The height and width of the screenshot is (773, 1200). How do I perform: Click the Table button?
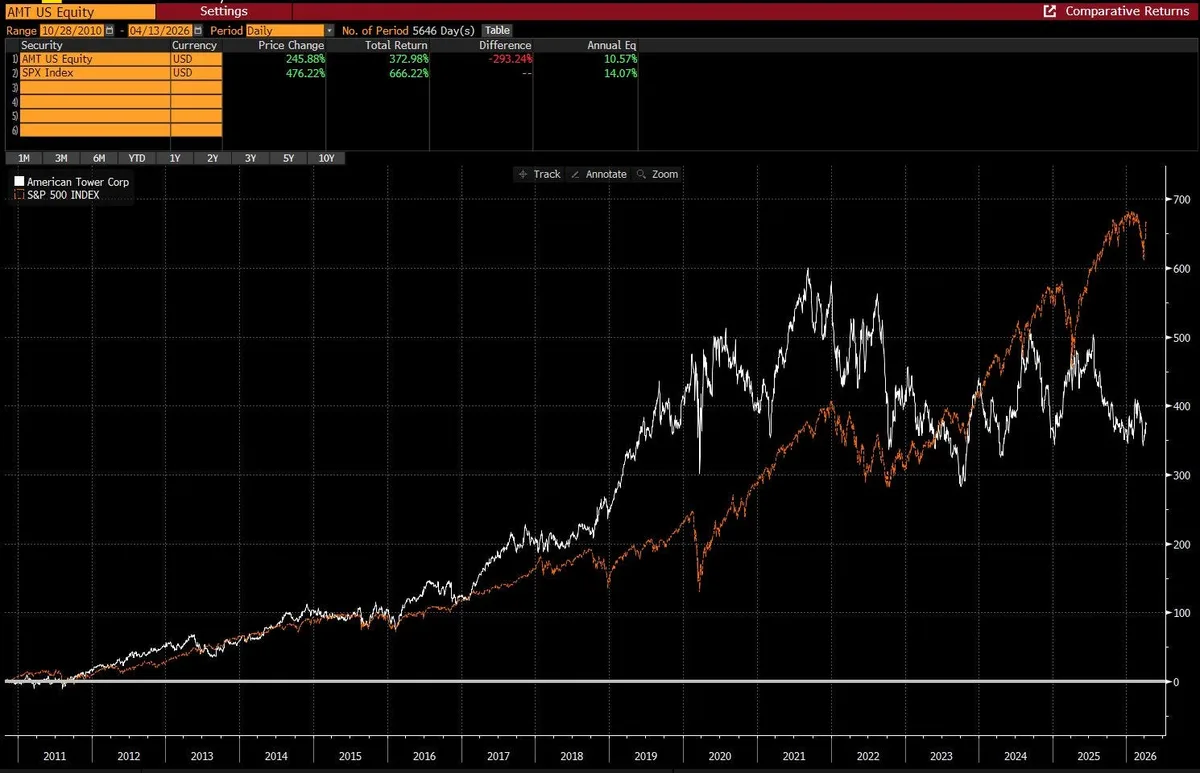tap(497, 30)
